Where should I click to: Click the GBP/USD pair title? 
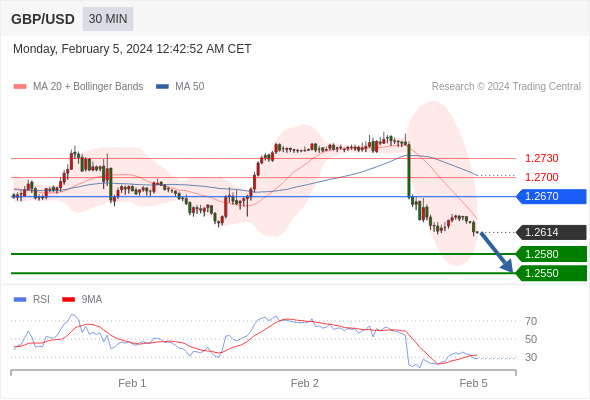click(43, 19)
